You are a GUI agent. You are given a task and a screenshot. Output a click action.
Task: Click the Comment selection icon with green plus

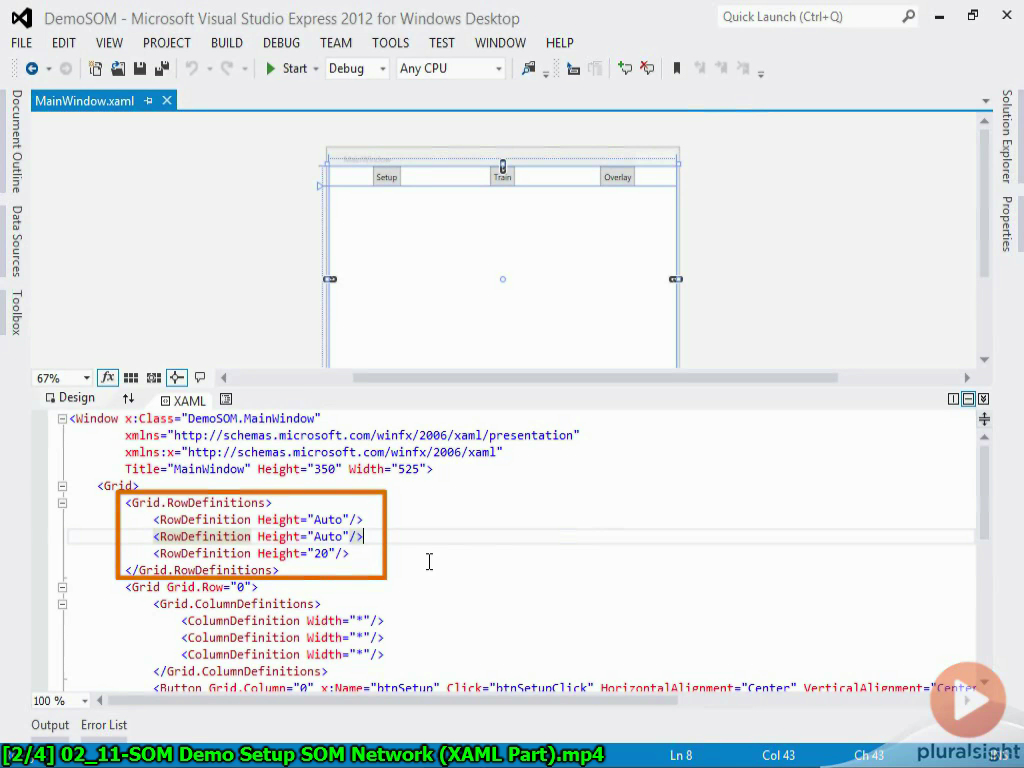625,68
